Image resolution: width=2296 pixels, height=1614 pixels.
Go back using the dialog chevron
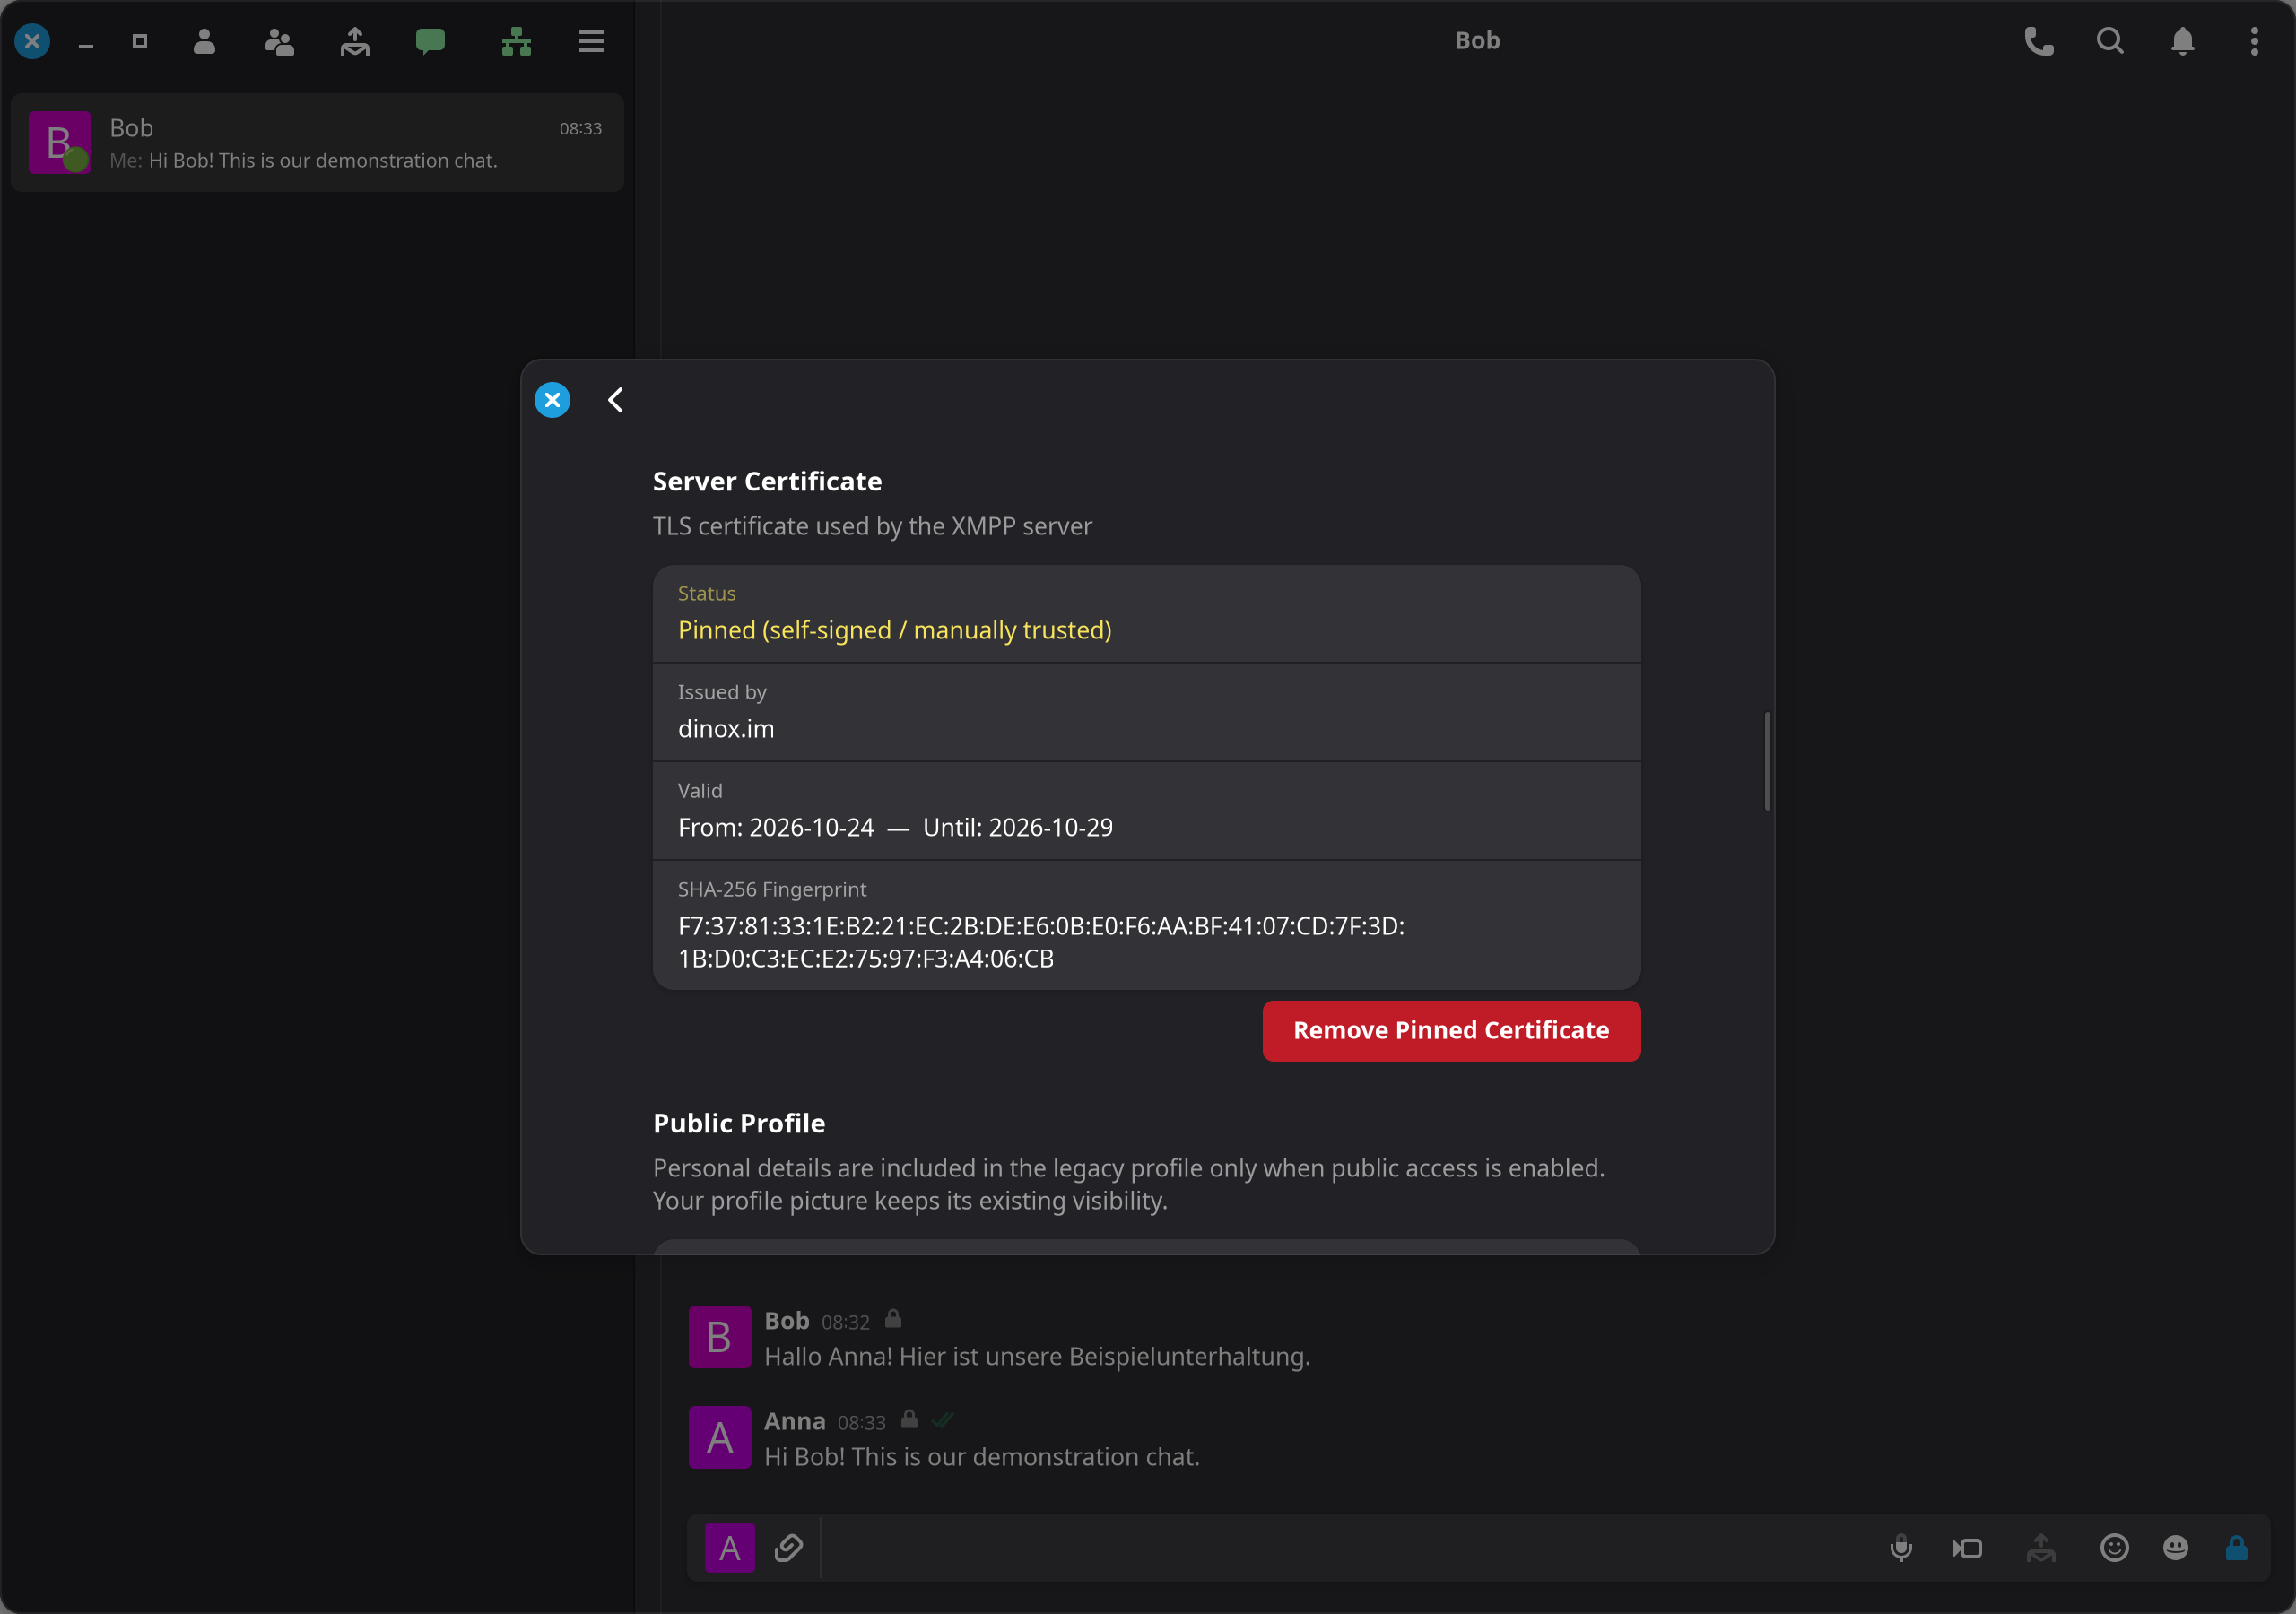(615, 400)
